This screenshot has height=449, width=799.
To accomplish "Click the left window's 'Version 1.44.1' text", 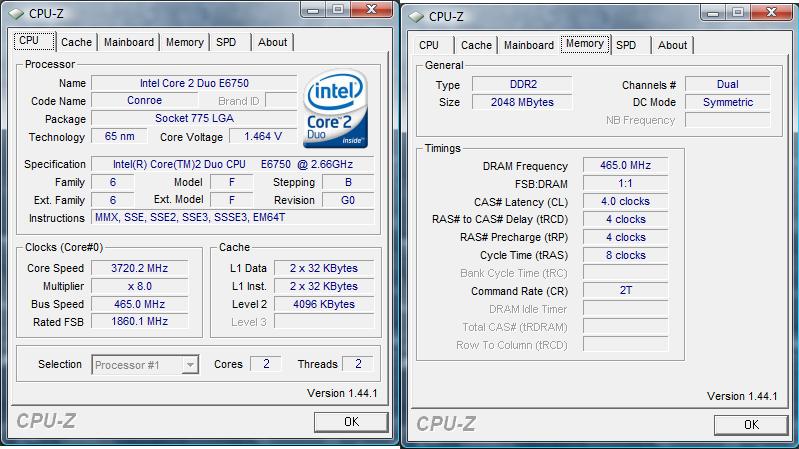I will point(342,393).
